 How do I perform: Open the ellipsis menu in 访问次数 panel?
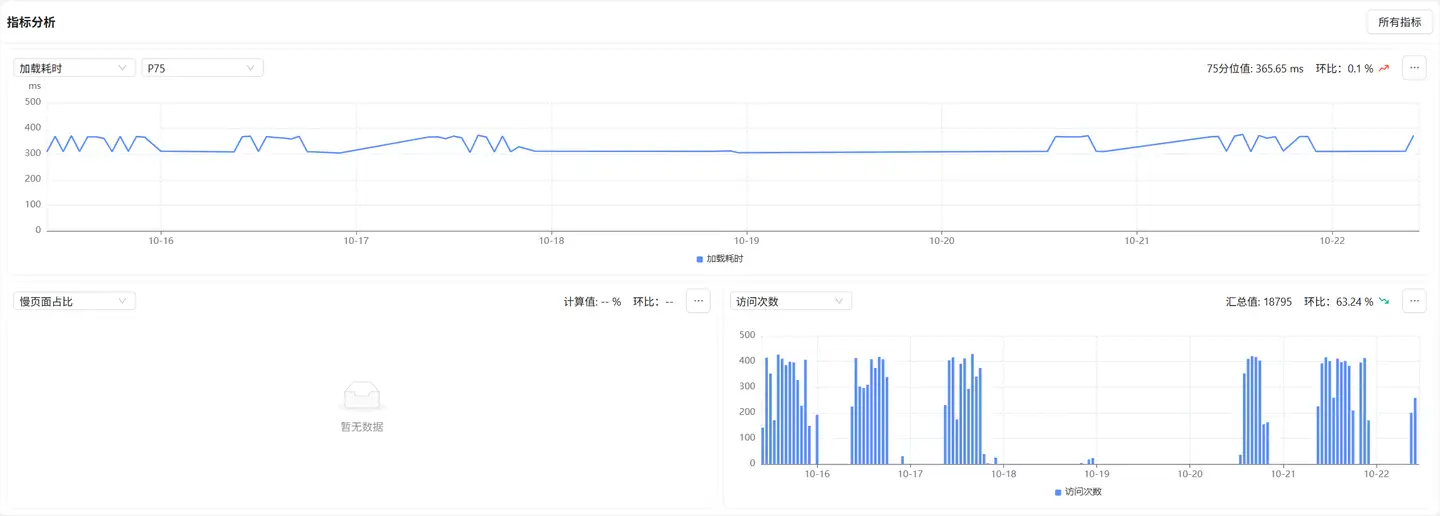click(1413, 301)
